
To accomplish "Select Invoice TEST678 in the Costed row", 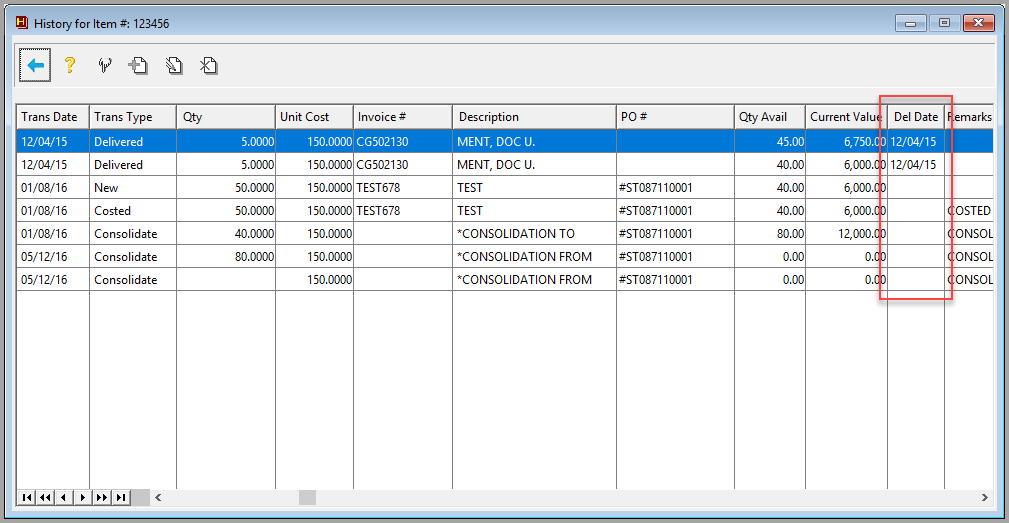I will 403,211.
